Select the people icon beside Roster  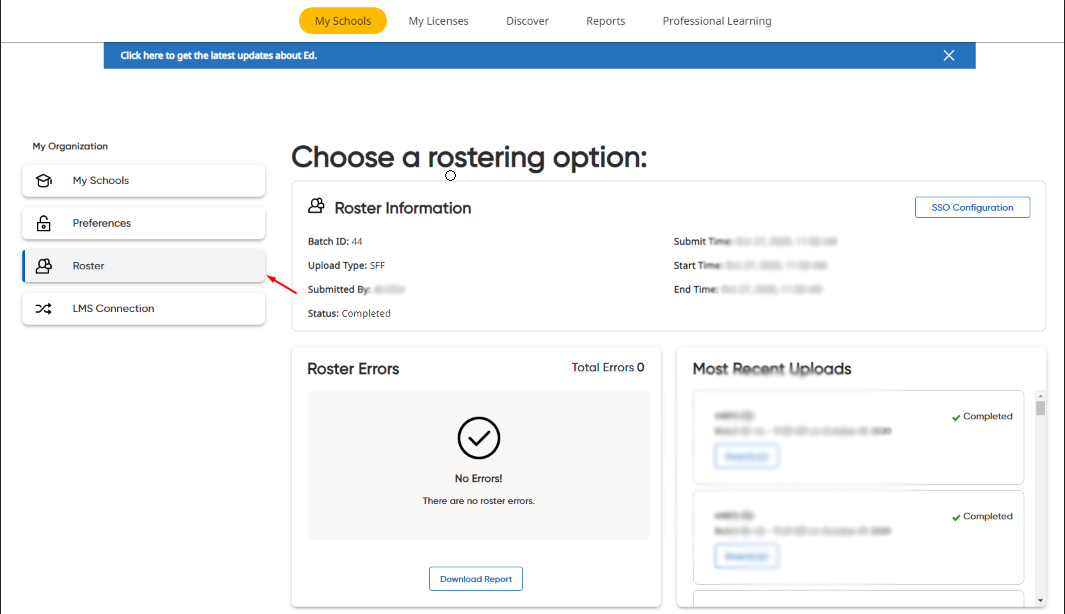coord(42,266)
